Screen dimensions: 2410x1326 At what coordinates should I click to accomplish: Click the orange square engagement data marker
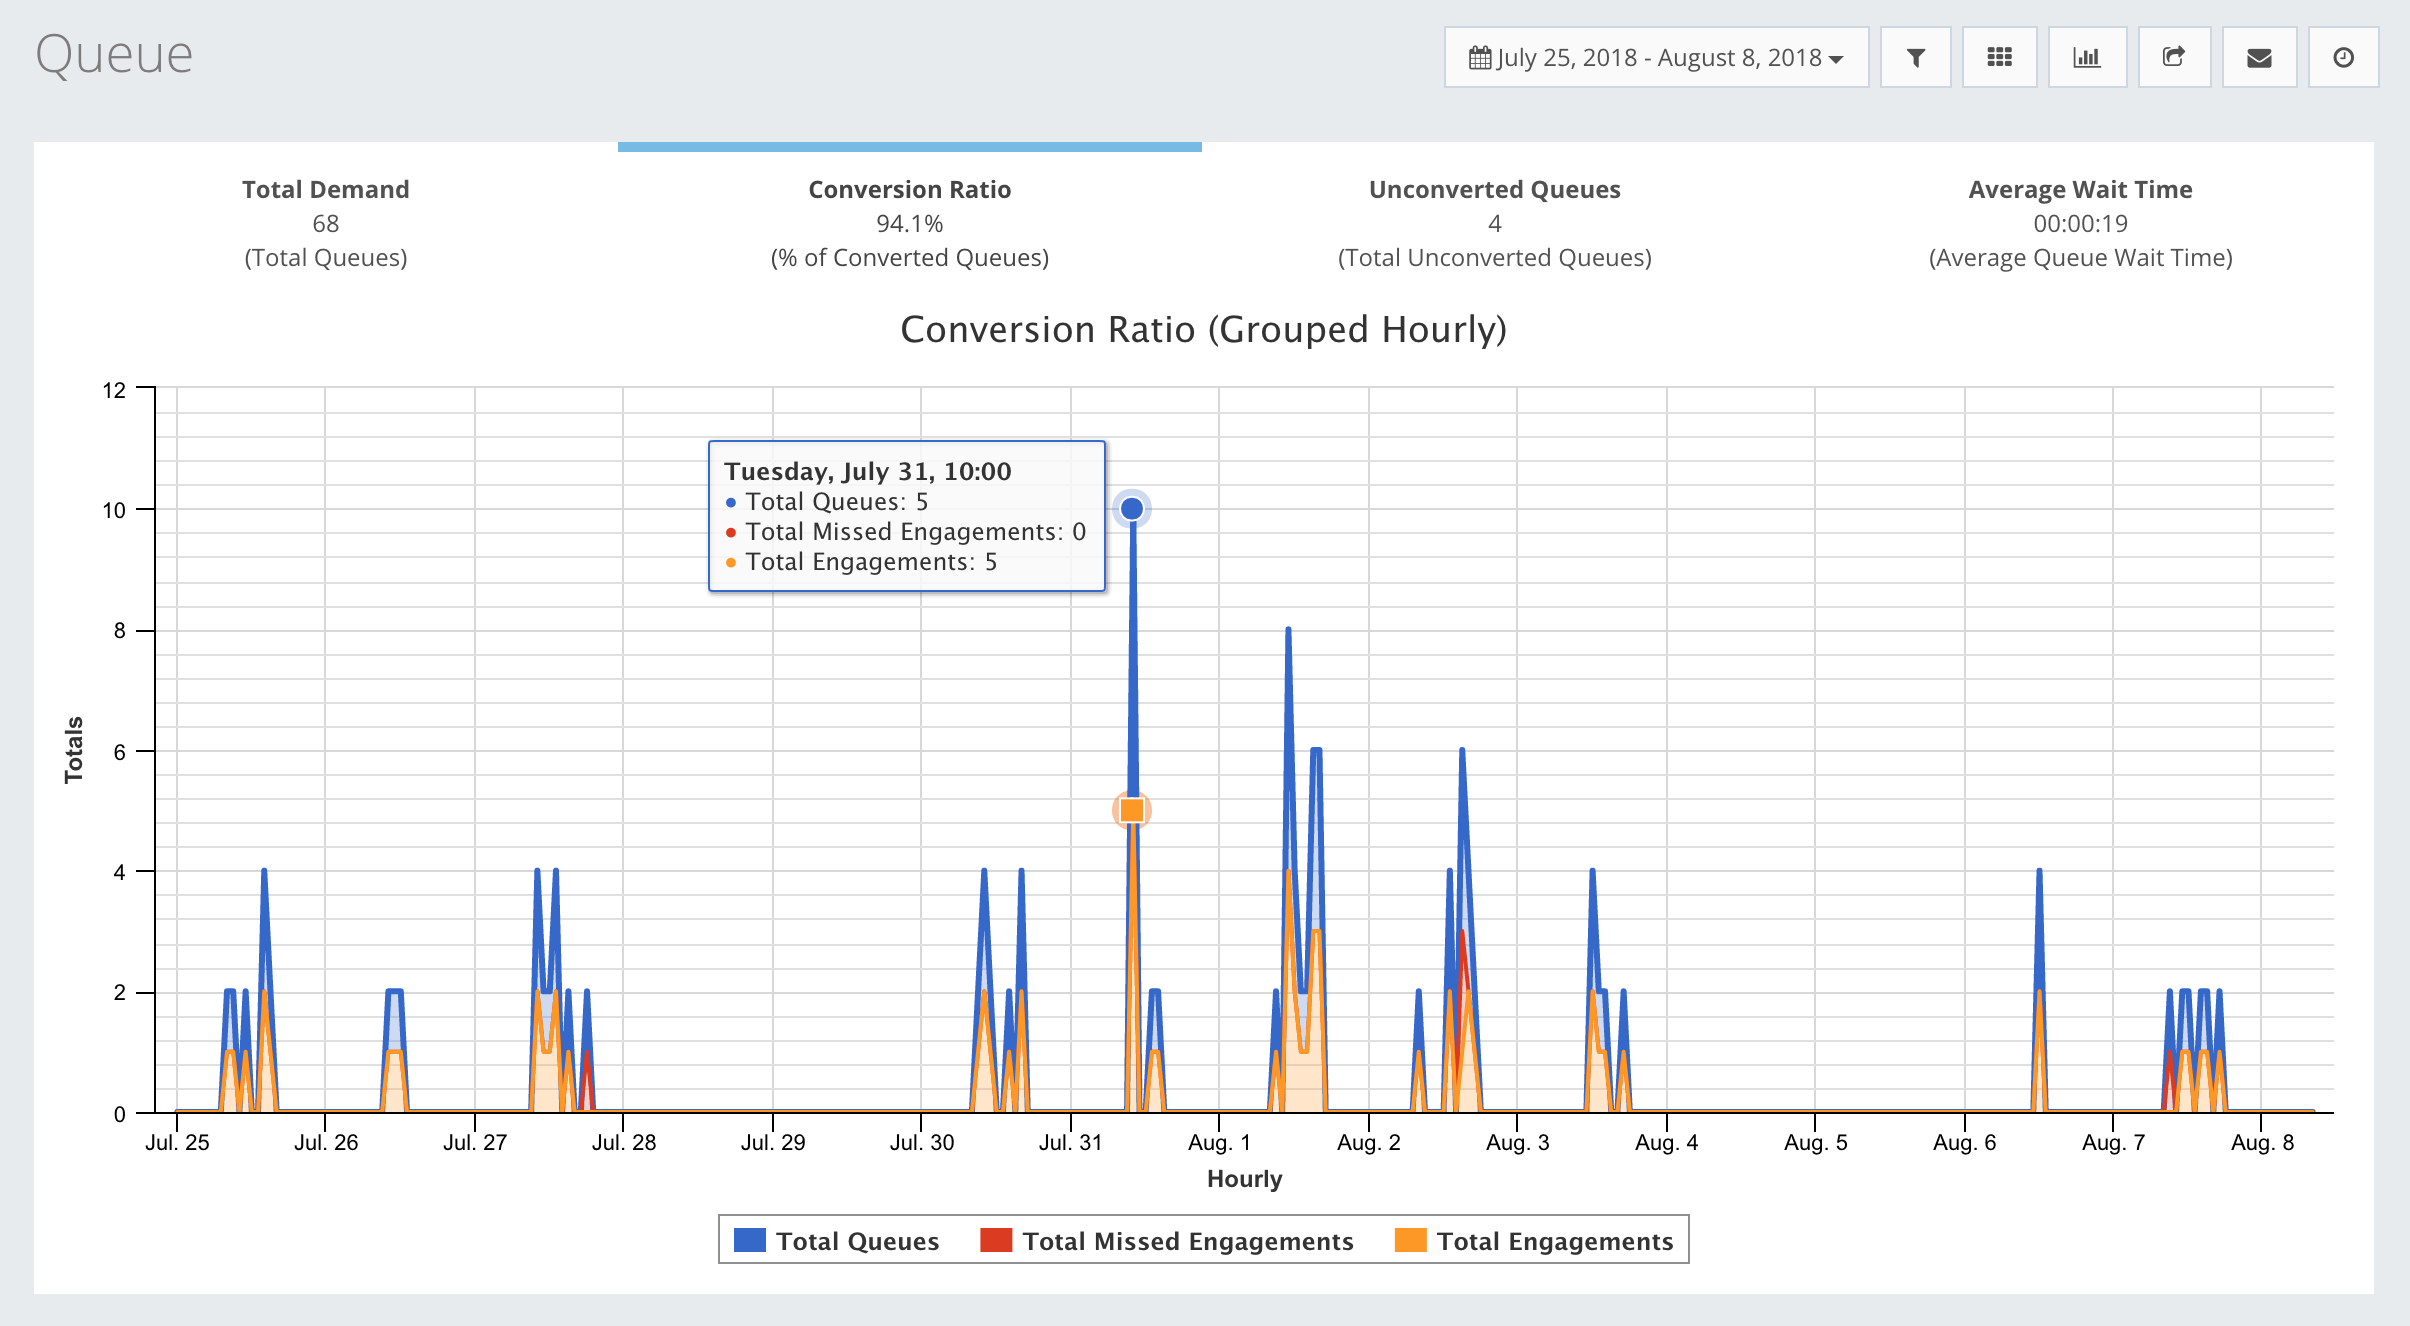click(1132, 810)
